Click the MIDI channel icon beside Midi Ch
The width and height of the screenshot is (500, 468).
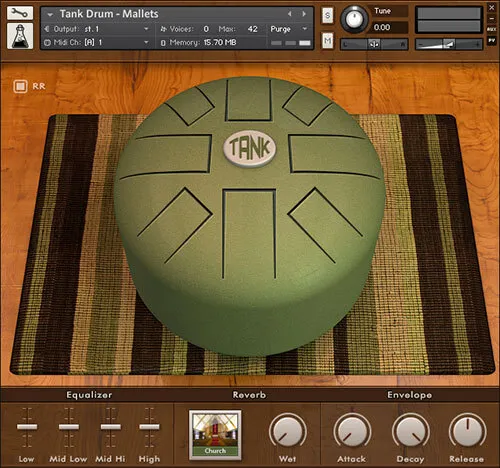click(47, 43)
